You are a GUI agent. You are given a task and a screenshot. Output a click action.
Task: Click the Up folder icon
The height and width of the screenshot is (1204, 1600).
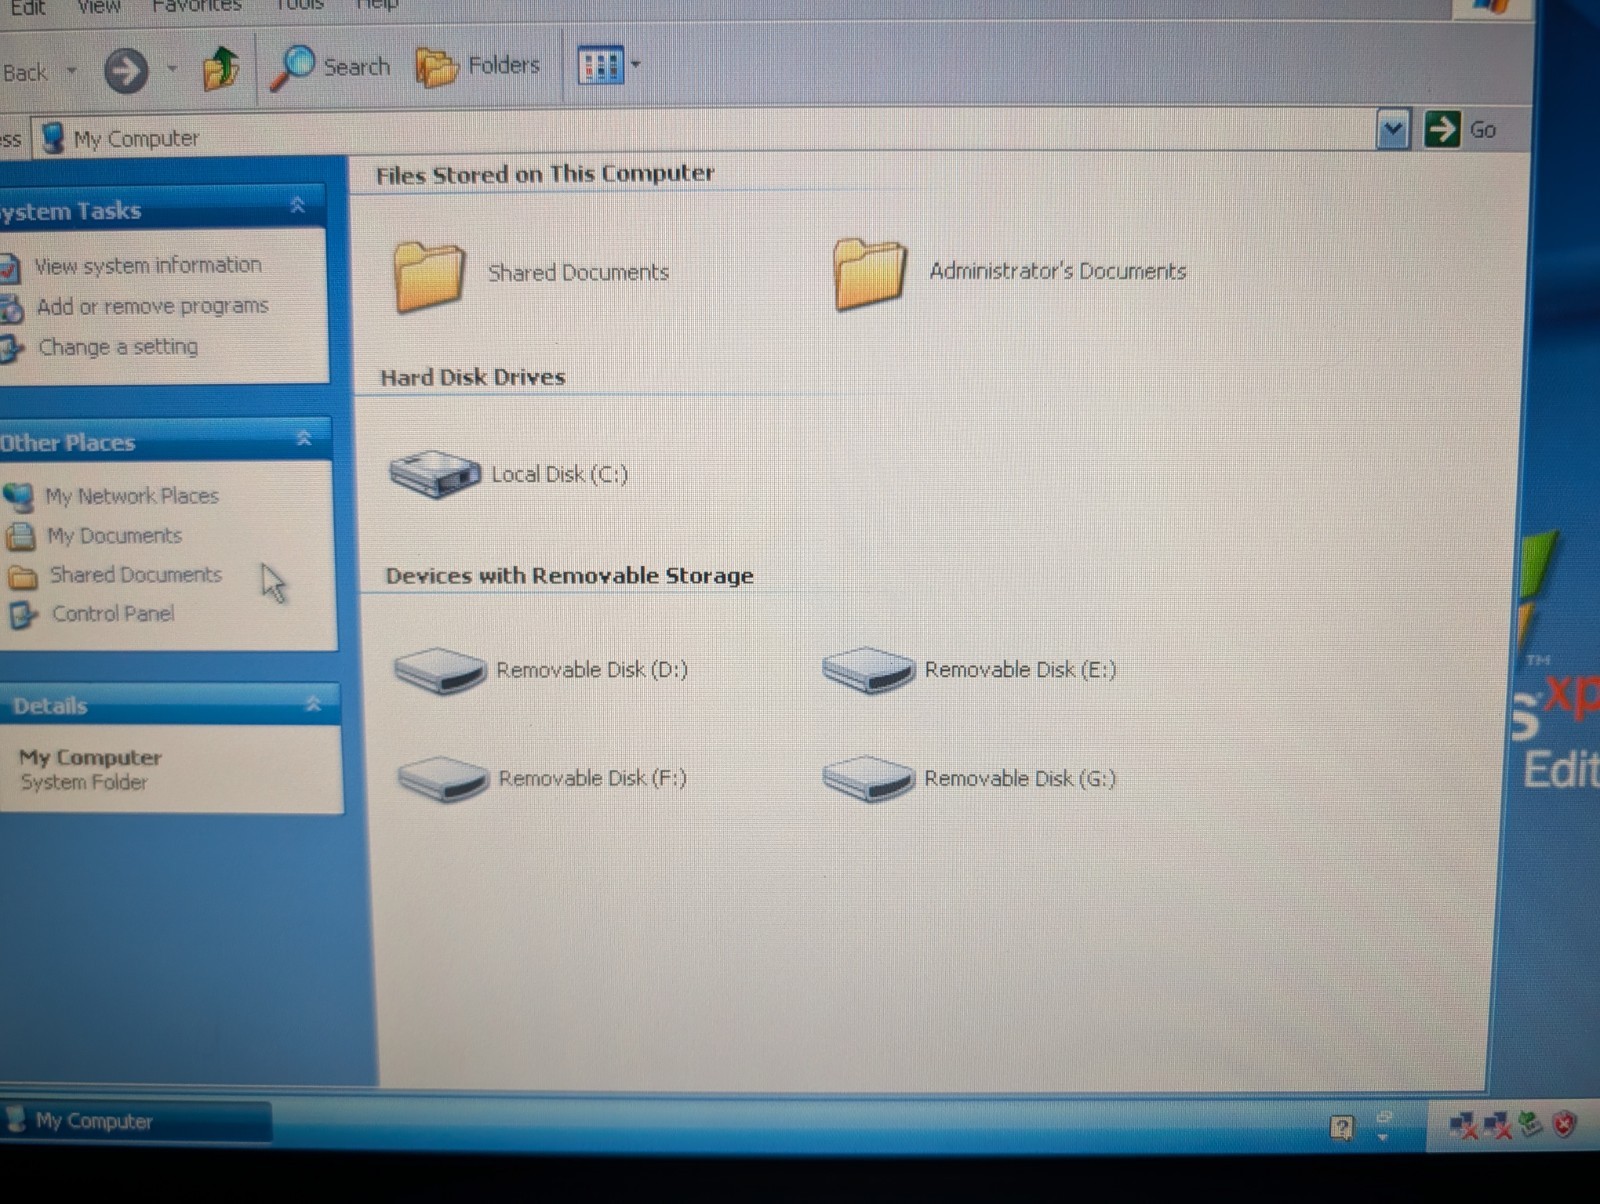(221, 68)
